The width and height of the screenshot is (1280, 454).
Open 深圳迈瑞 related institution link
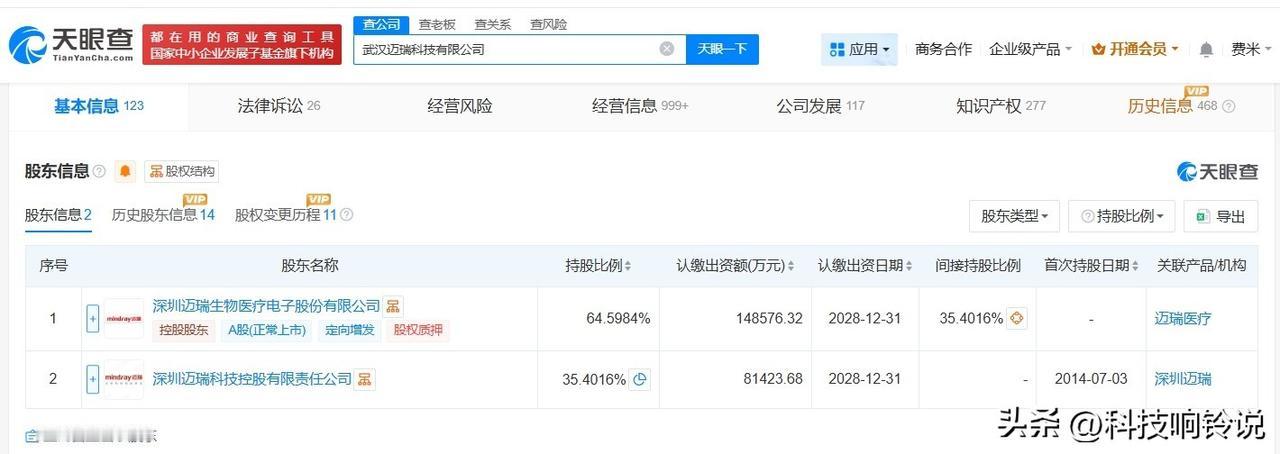pos(1183,379)
